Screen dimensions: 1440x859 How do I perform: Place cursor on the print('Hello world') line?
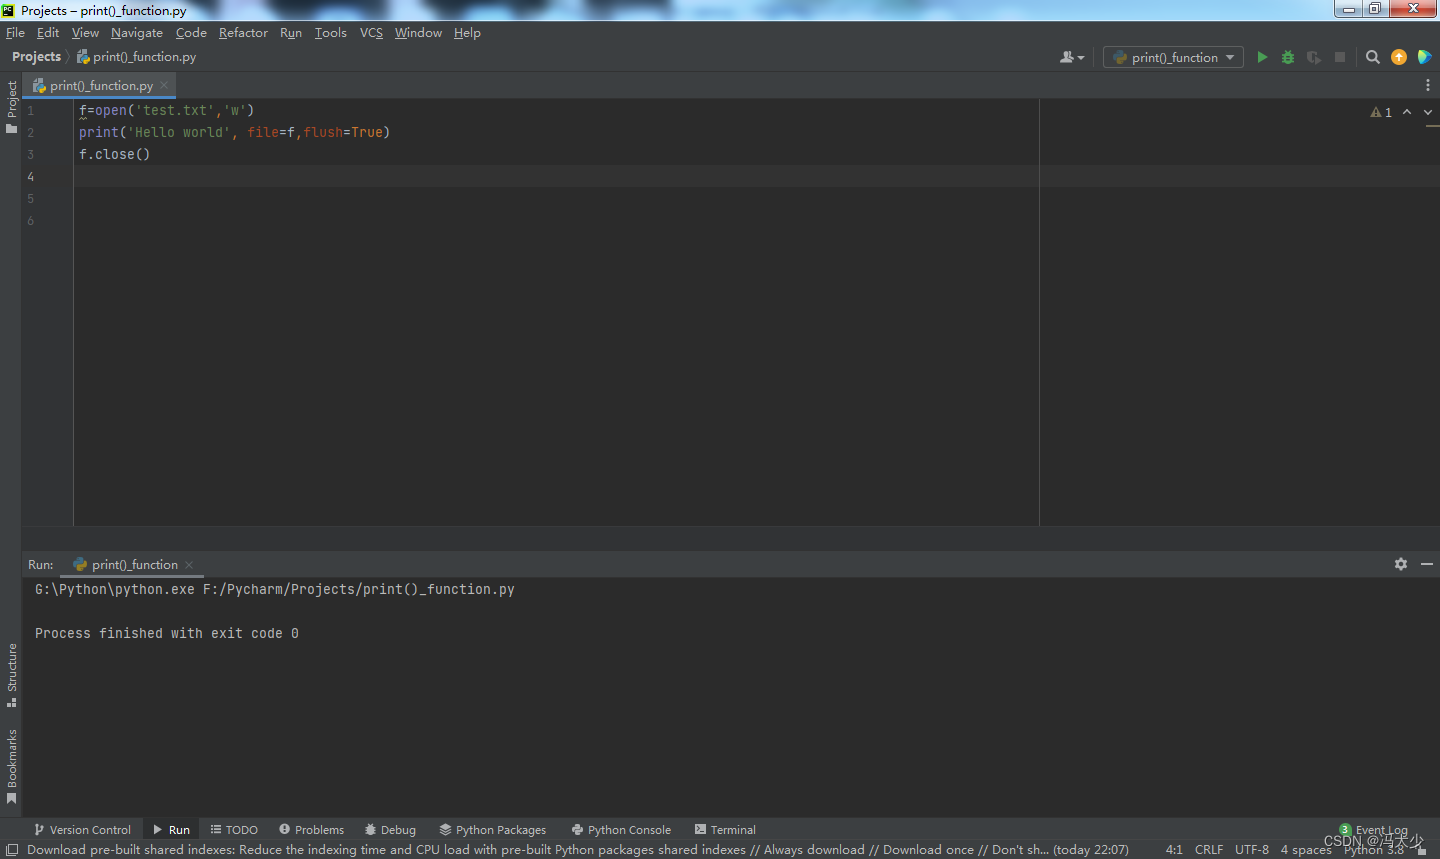click(x=235, y=132)
